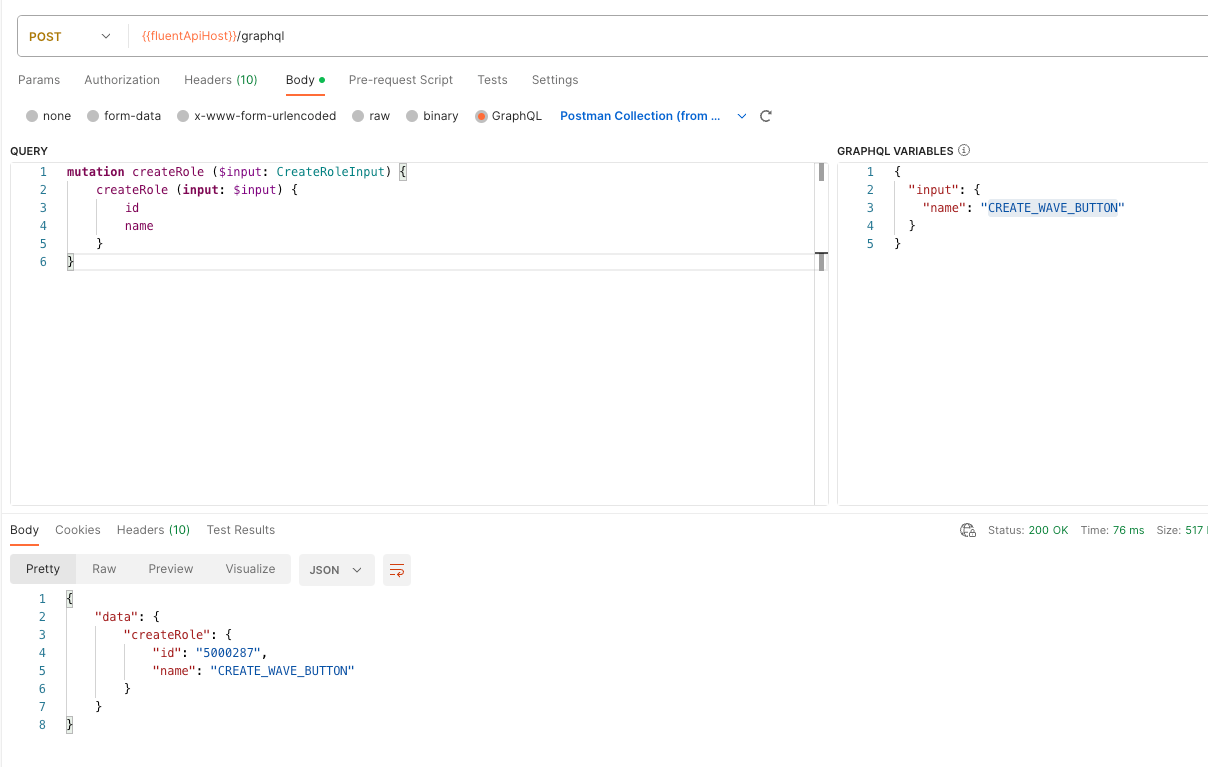Viewport: 1208px width, 767px height.
Task: Open the Pre-request Script tab
Action: pos(400,80)
